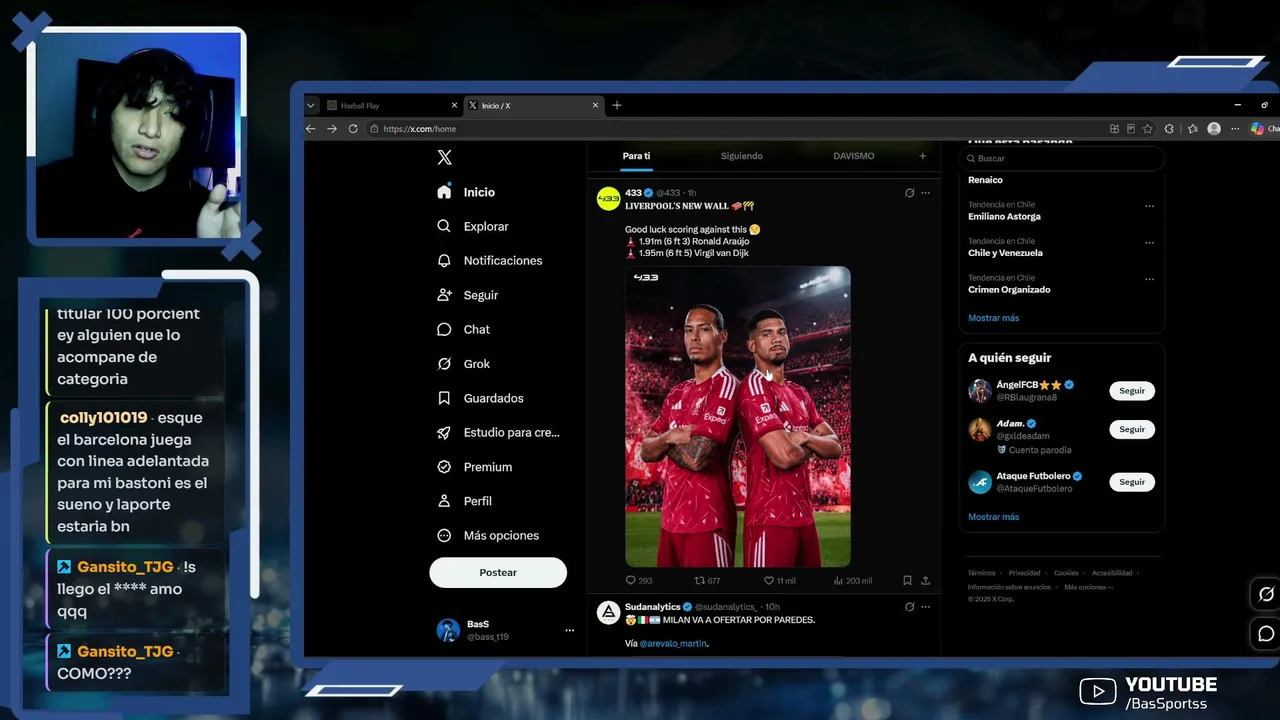Open the Inicio home page

[x=466, y=192]
